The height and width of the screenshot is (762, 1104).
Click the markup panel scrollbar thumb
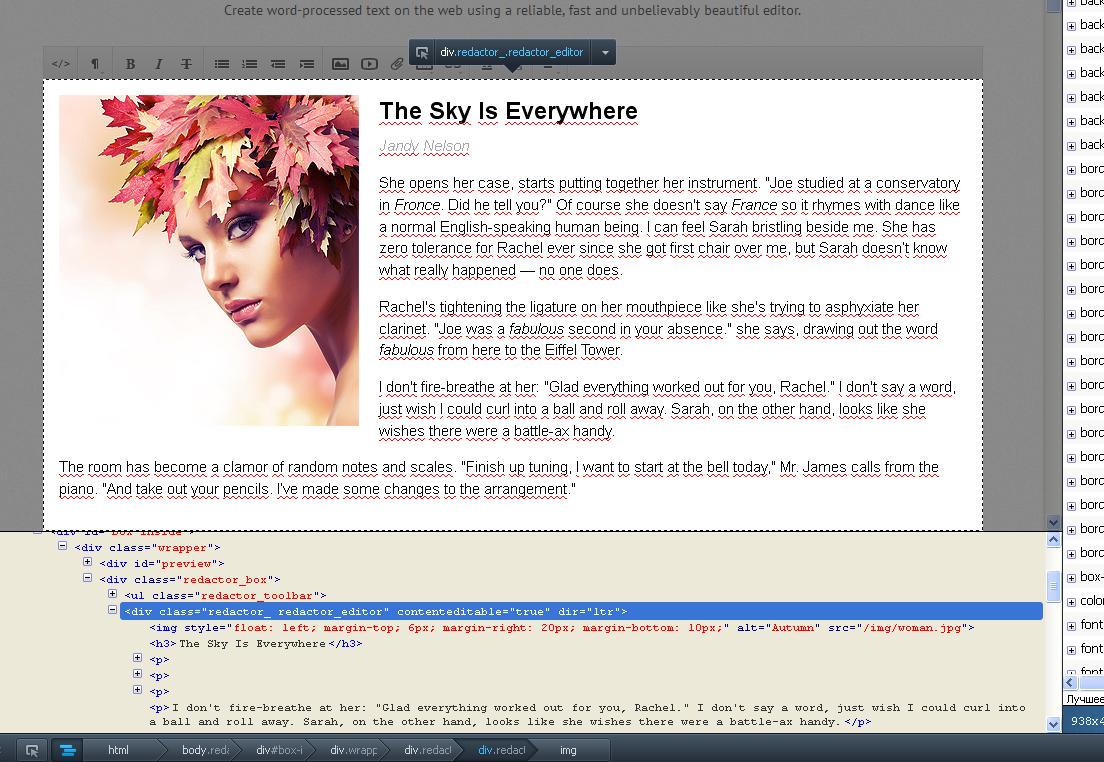(1054, 587)
